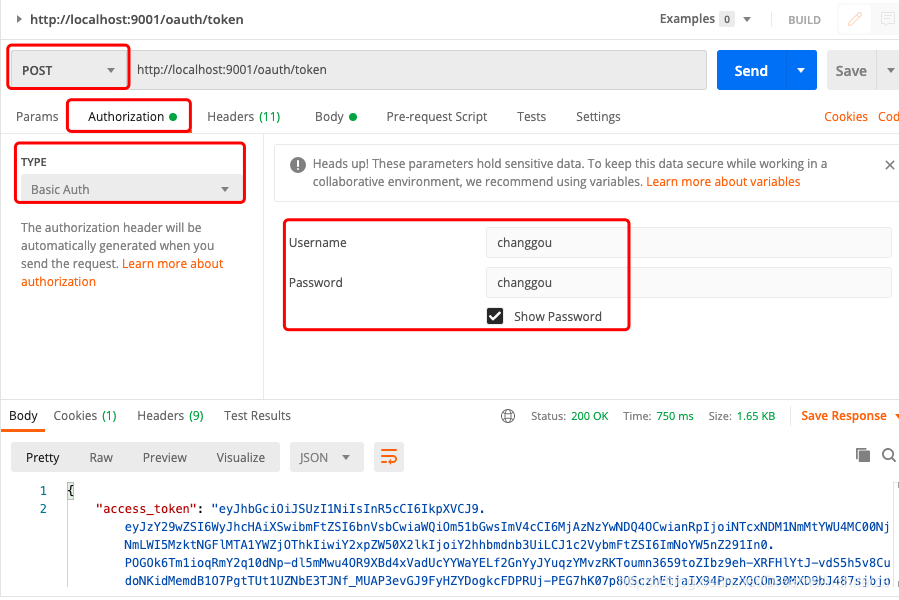Follow the Learn more about authorization link
The width and height of the screenshot is (899, 600).
click(122, 272)
